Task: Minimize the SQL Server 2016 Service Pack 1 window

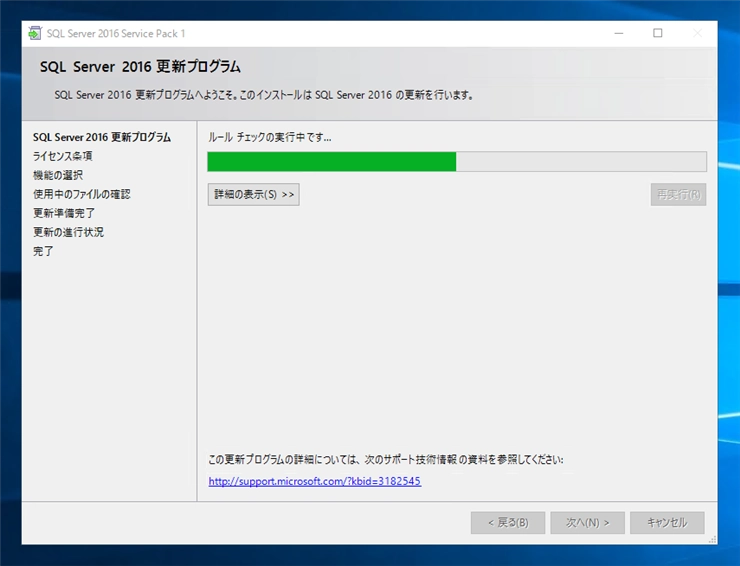Action: point(619,34)
